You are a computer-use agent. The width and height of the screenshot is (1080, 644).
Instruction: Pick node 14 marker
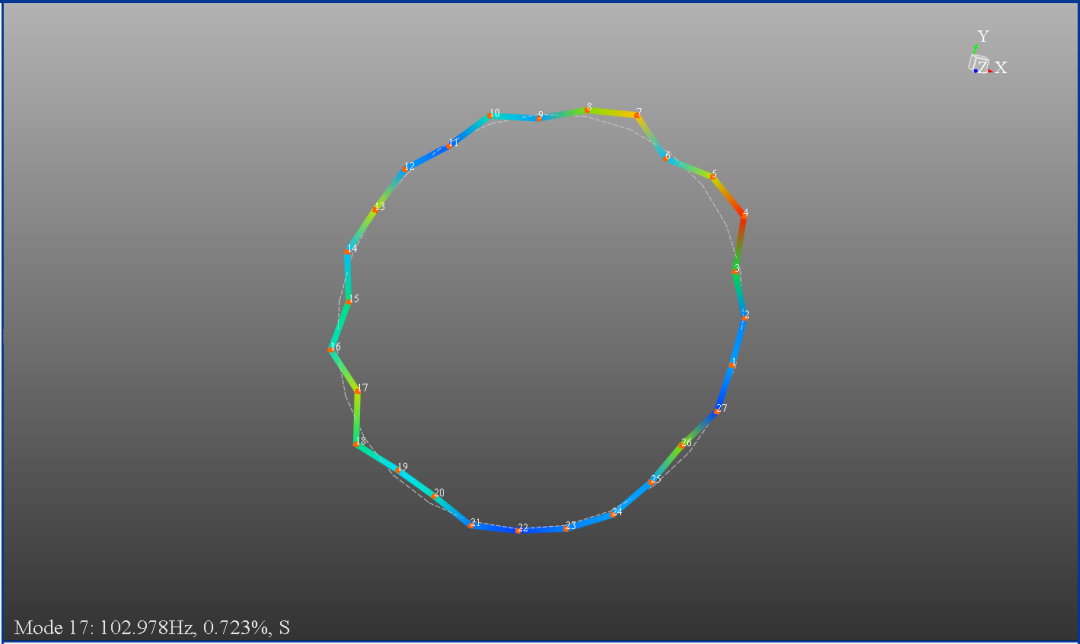(348, 251)
